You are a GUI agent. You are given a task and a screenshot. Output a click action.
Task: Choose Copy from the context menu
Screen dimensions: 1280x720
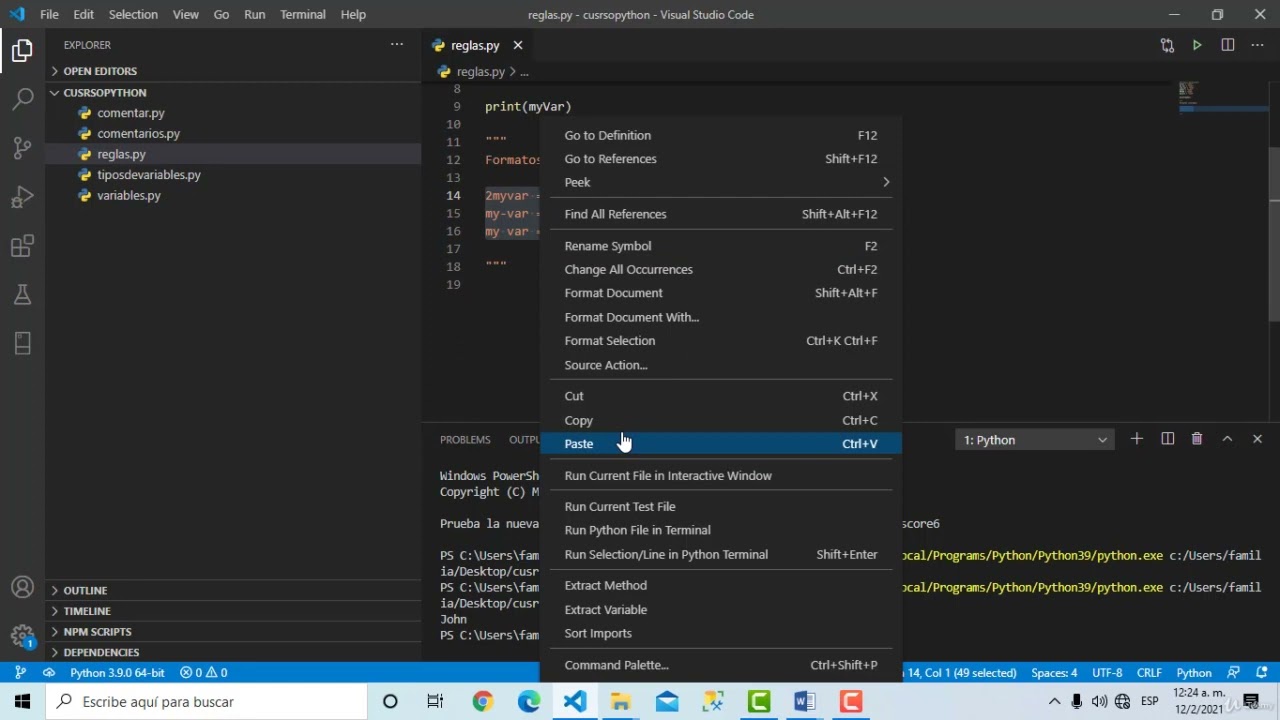click(x=720, y=420)
